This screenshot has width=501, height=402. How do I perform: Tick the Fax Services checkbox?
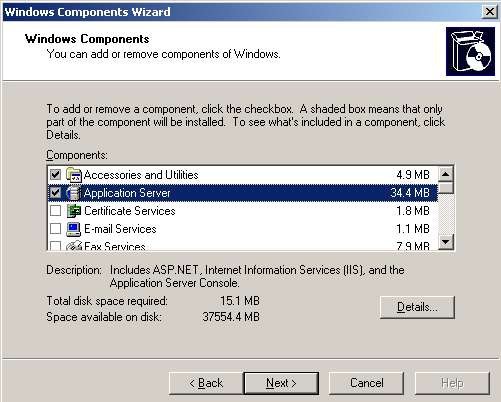55,246
